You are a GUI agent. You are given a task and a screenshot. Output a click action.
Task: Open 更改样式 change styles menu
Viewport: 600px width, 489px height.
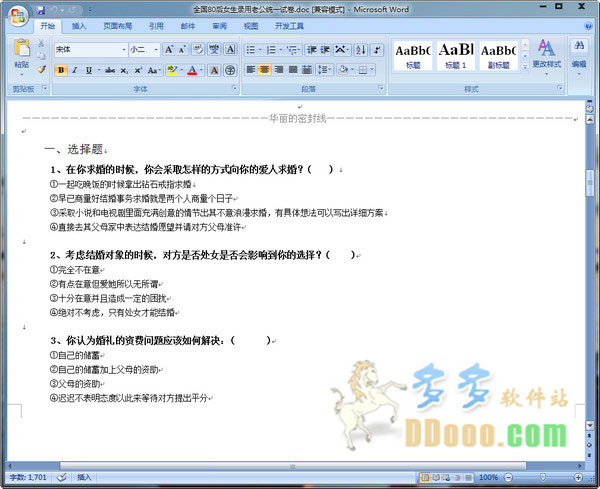click(546, 55)
